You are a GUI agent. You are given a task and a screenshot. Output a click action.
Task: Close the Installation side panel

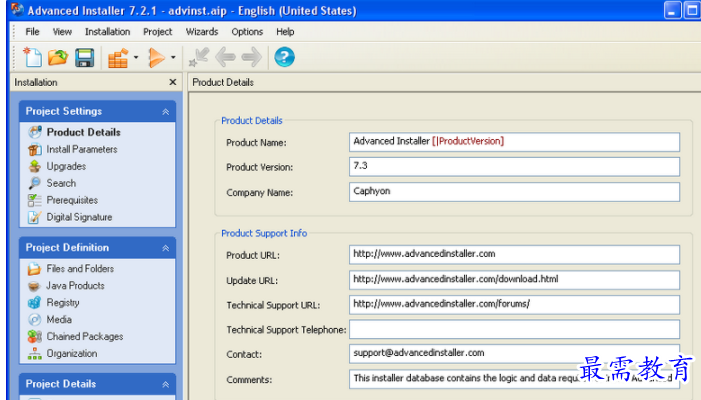click(x=172, y=83)
